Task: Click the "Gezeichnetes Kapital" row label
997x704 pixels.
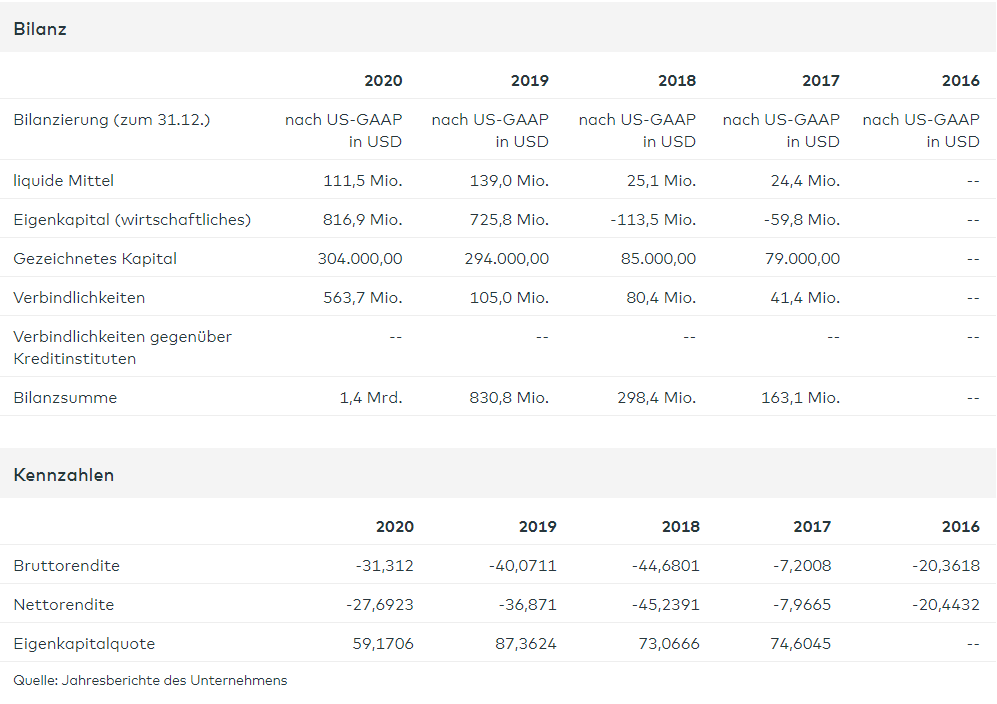Action: point(95,259)
